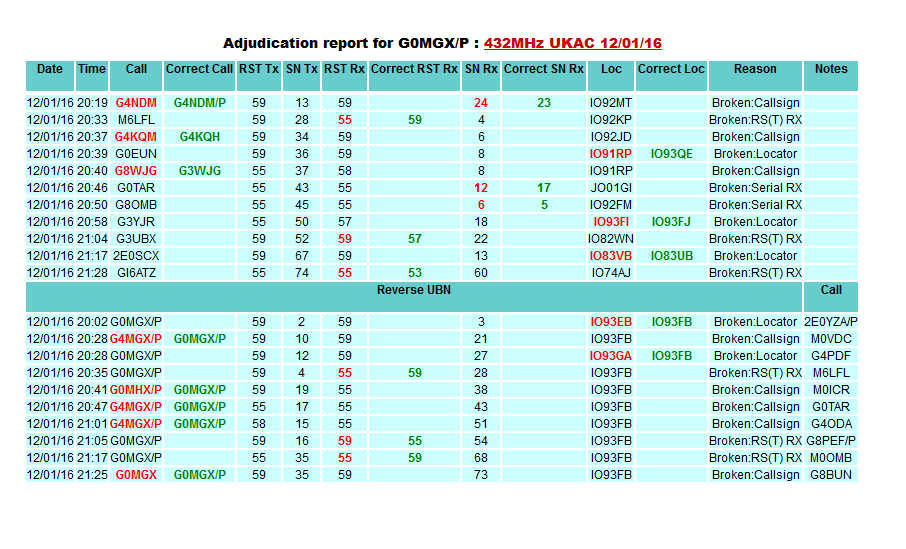Select callsign G8OMB

click(x=136, y=205)
